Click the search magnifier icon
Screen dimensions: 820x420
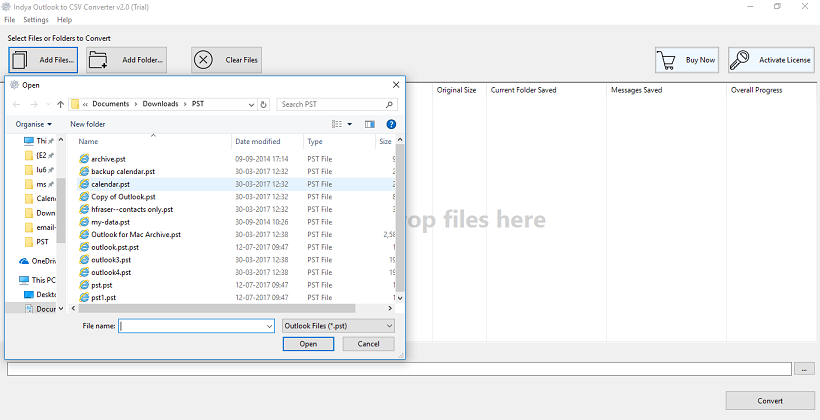(x=389, y=104)
